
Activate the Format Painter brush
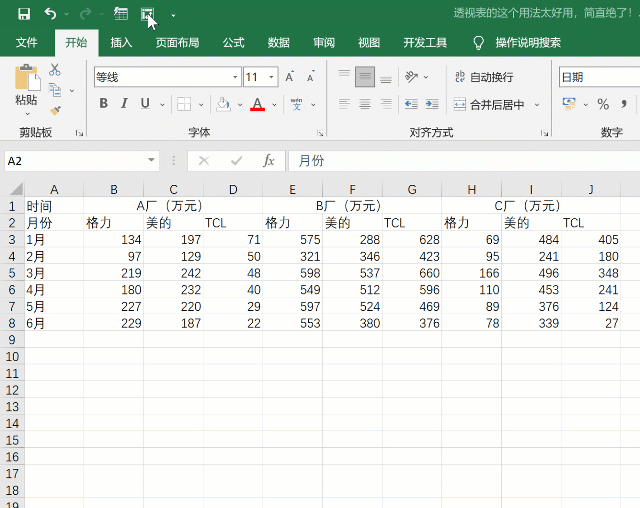click(55, 110)
